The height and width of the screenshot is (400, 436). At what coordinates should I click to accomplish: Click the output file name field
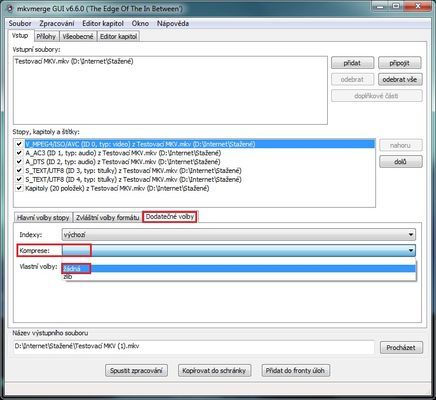click(194, 347)
